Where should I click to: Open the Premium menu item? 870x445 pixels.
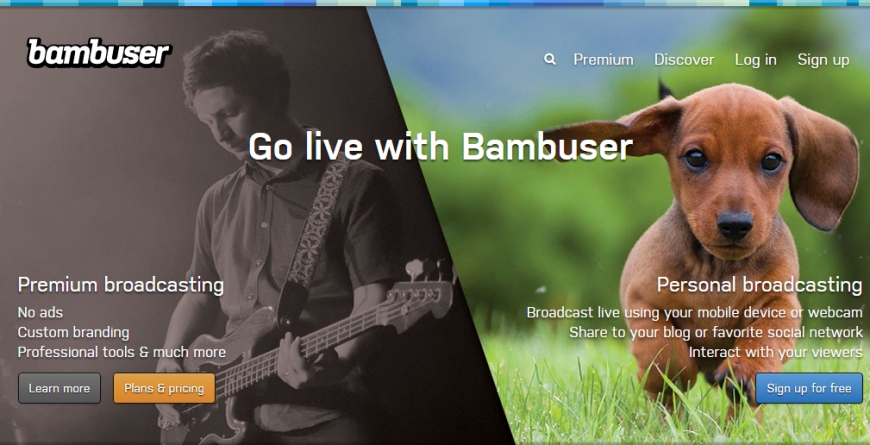[603, 59]
